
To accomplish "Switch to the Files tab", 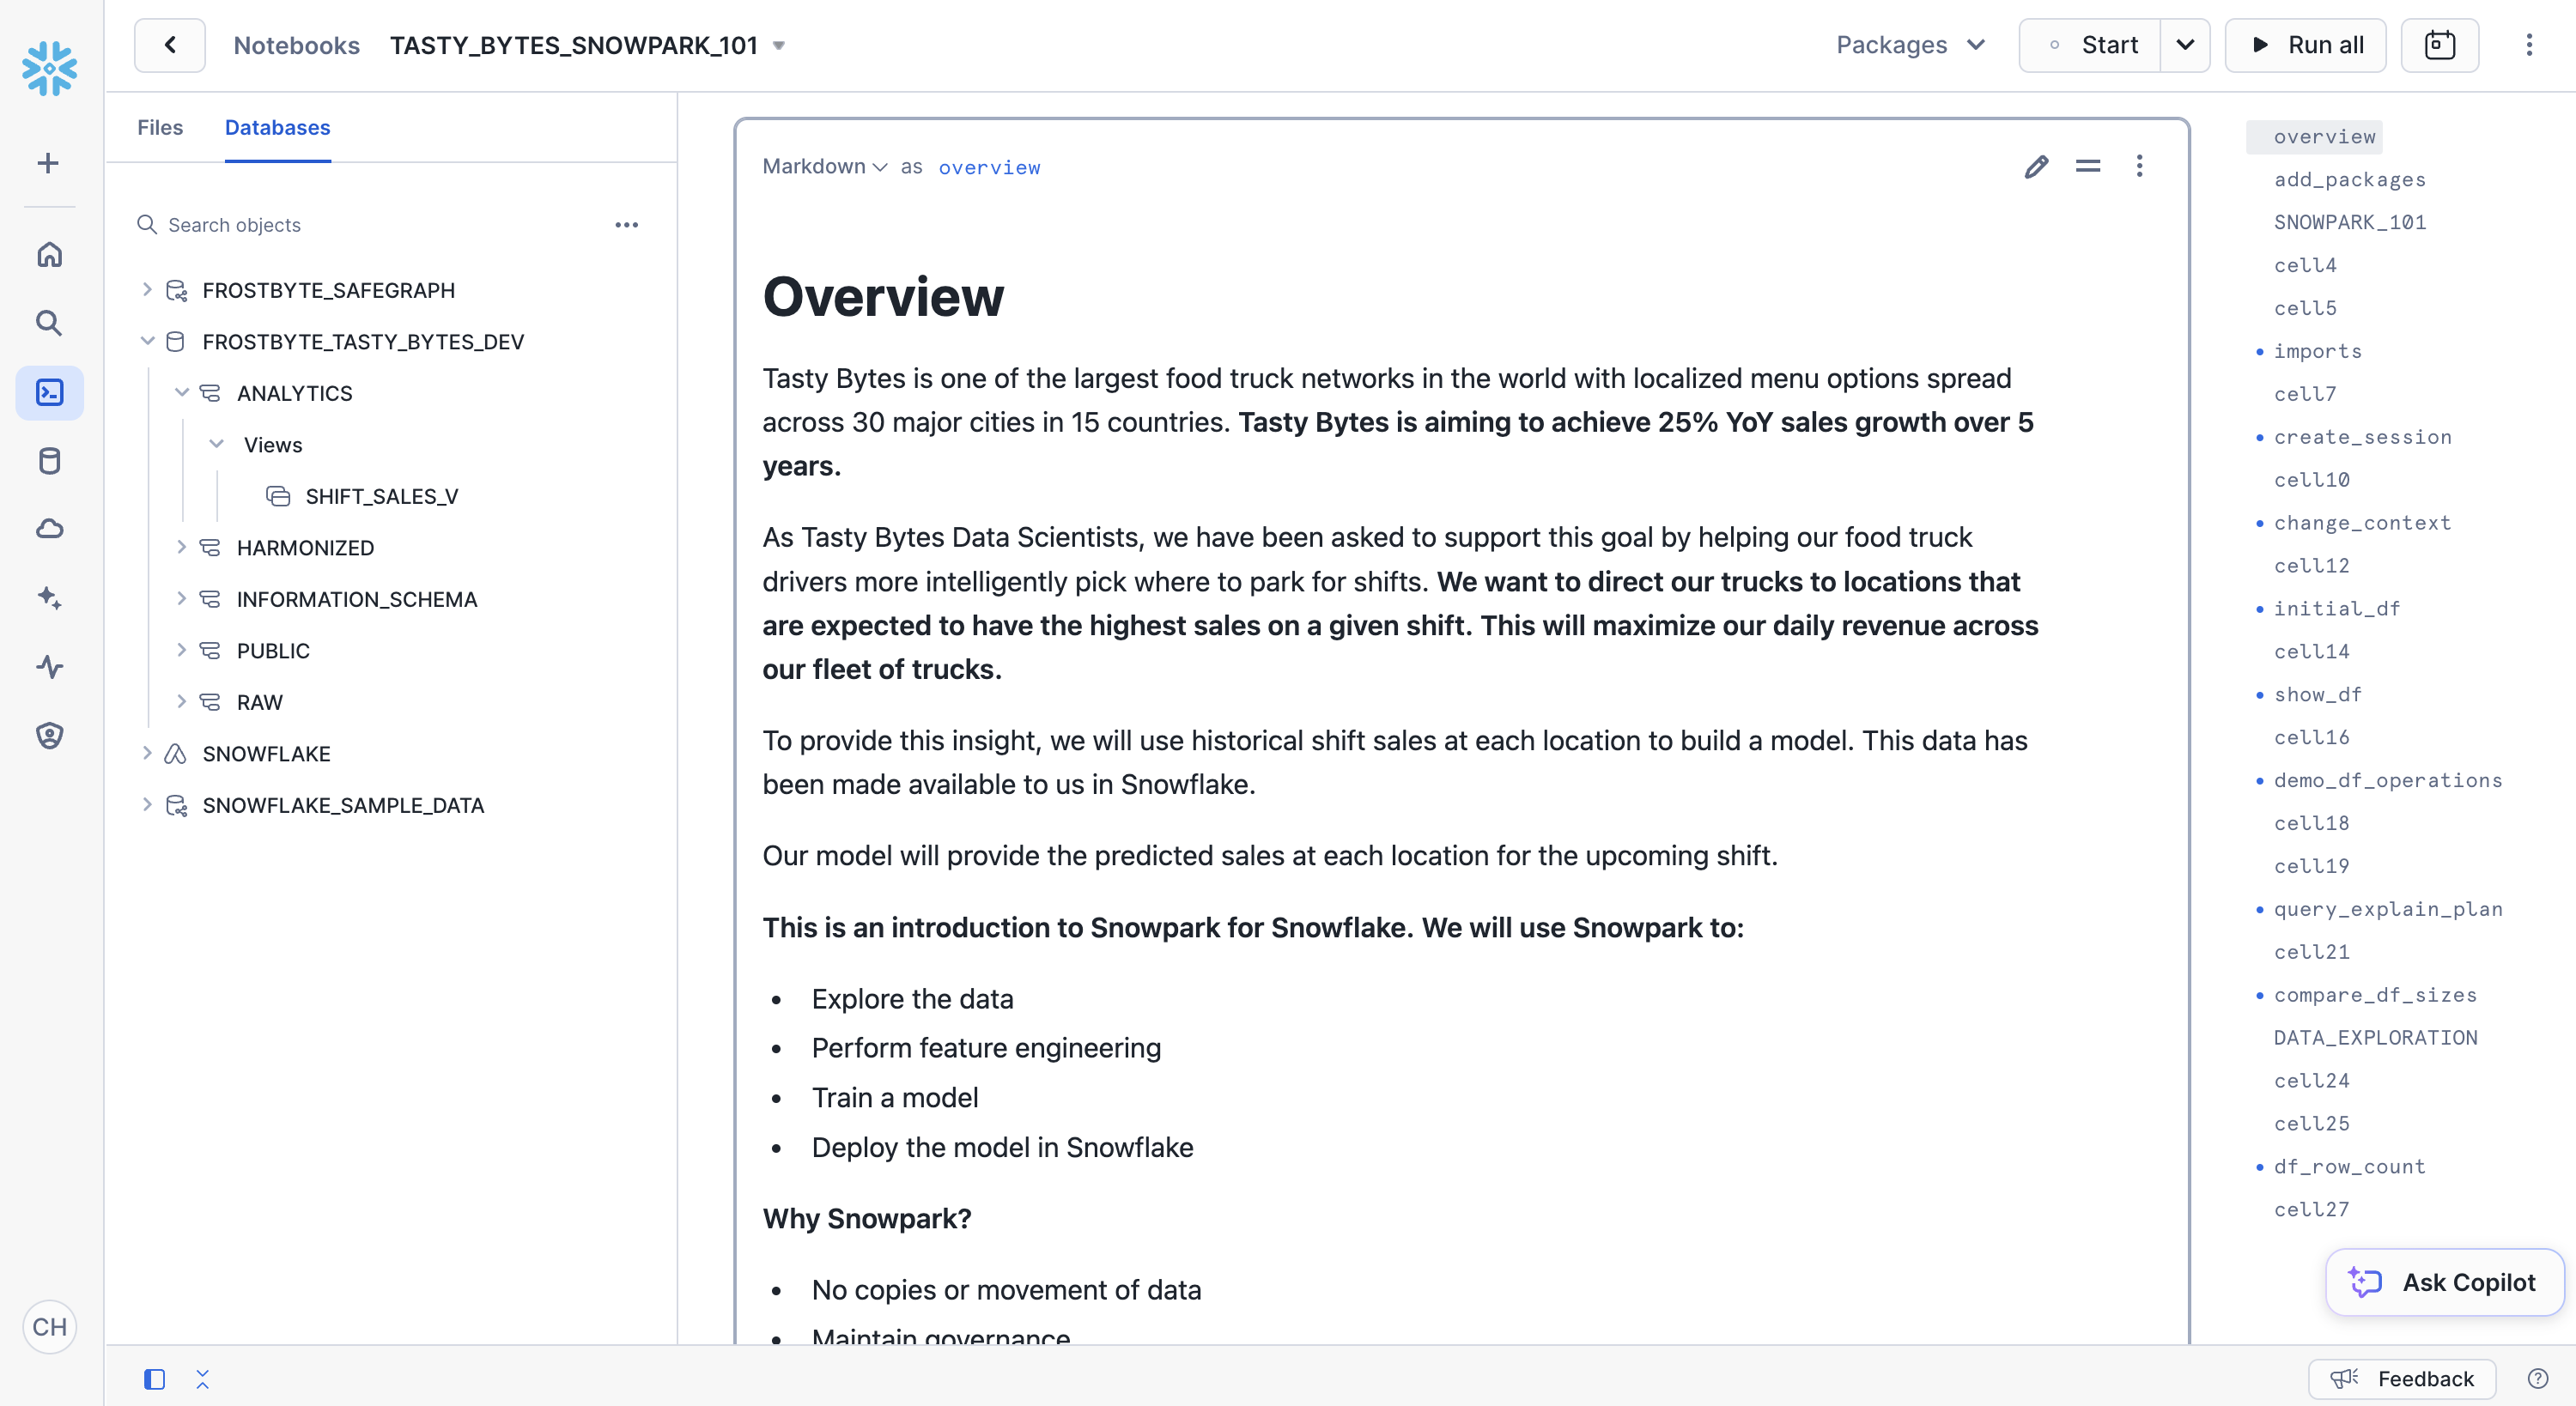I will pyautogui.click(x=160, y=127).
